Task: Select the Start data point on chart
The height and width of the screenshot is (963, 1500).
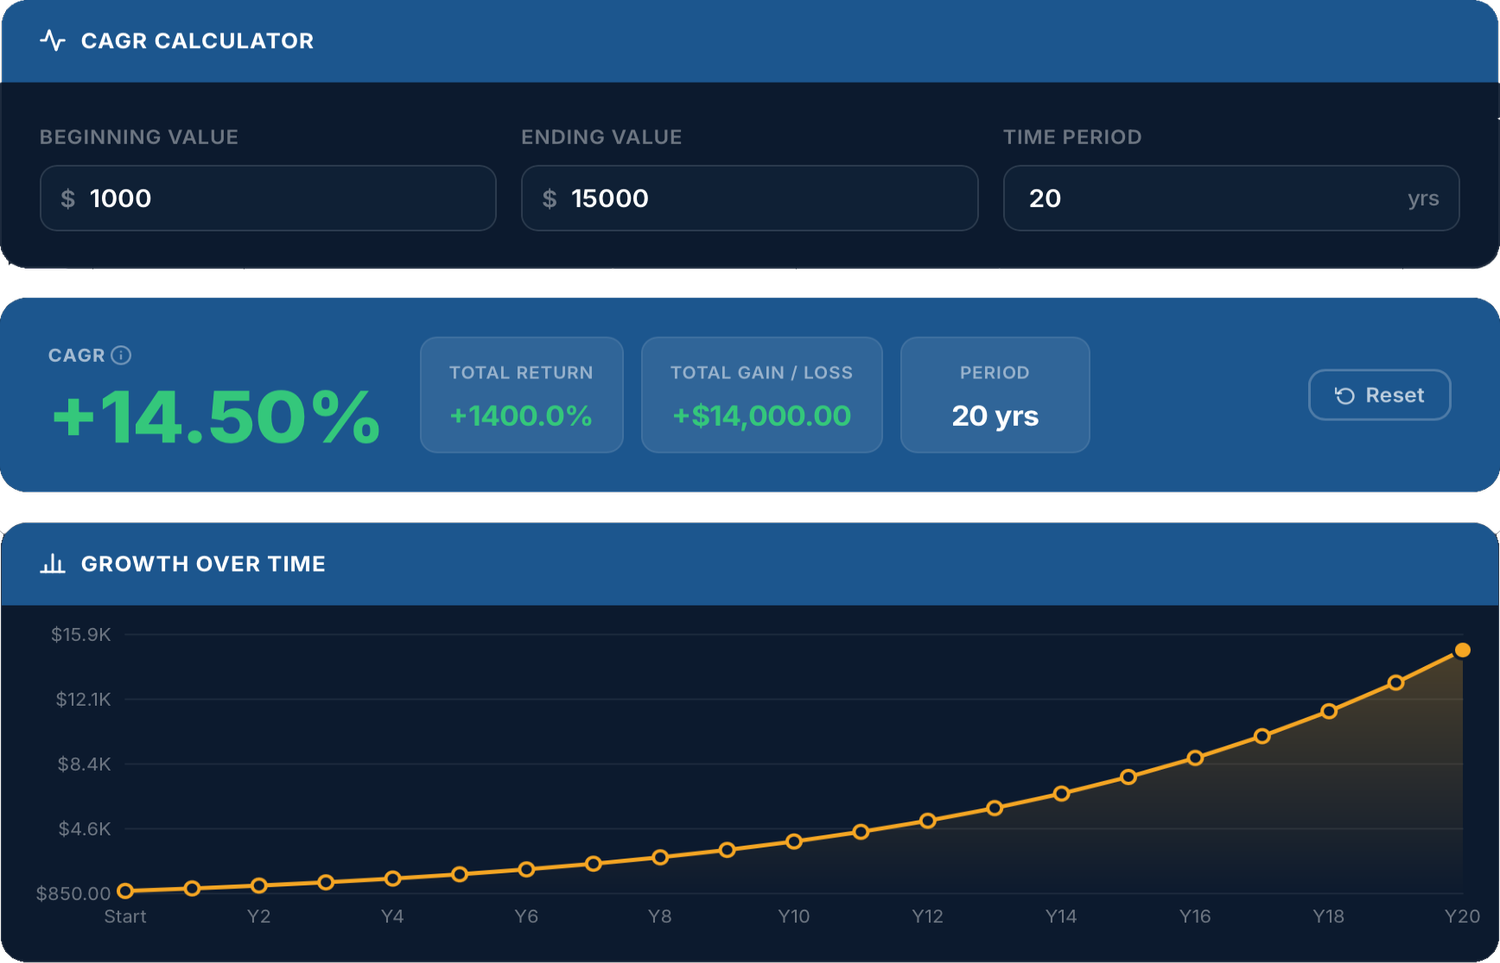Action: [125, 891]
